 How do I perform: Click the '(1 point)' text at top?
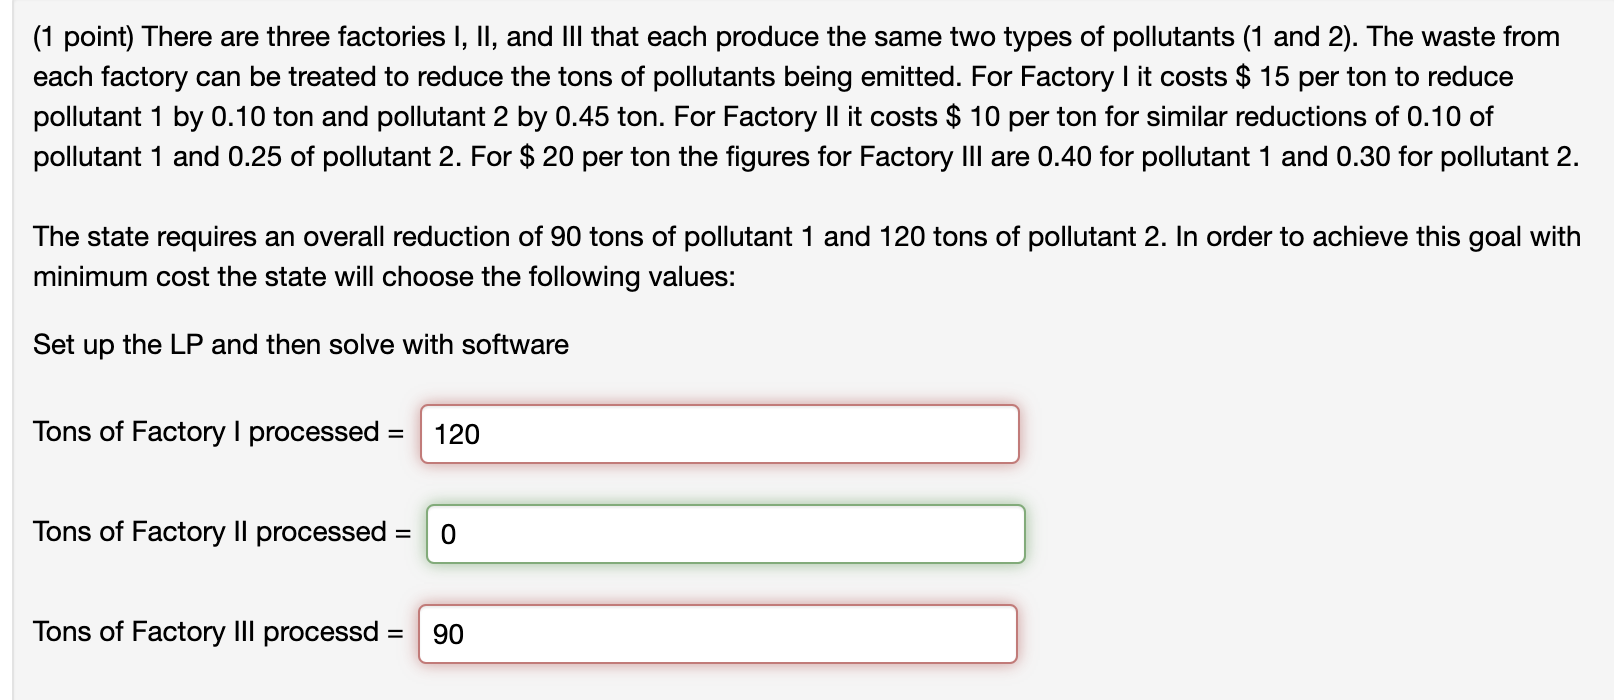[84, 37]
